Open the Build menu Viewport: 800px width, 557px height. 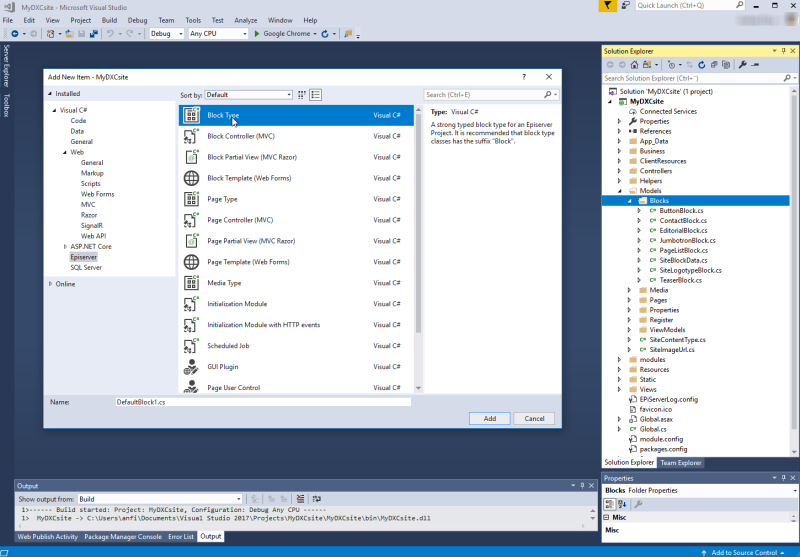[109, 20]
